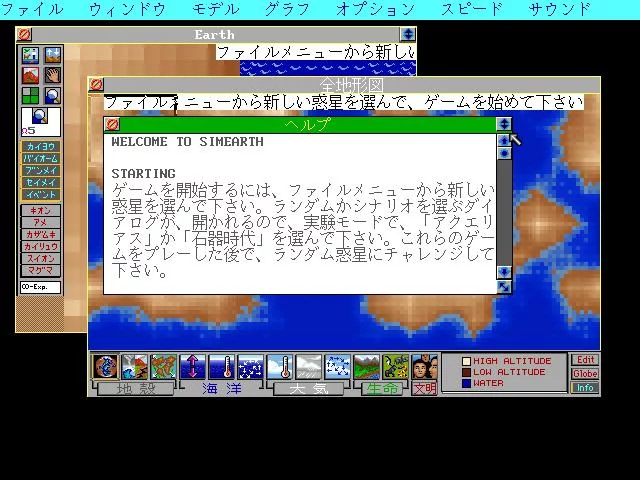Click the 大気 atmosphere group label
The image size is (640, 480).
tap(309, 389)
